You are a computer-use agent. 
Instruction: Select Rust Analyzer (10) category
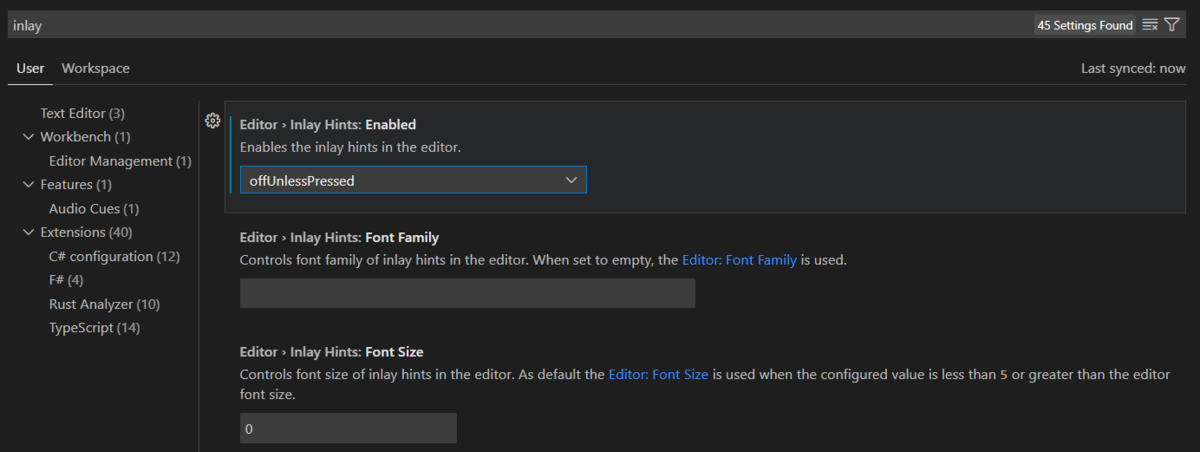(104, 304)
